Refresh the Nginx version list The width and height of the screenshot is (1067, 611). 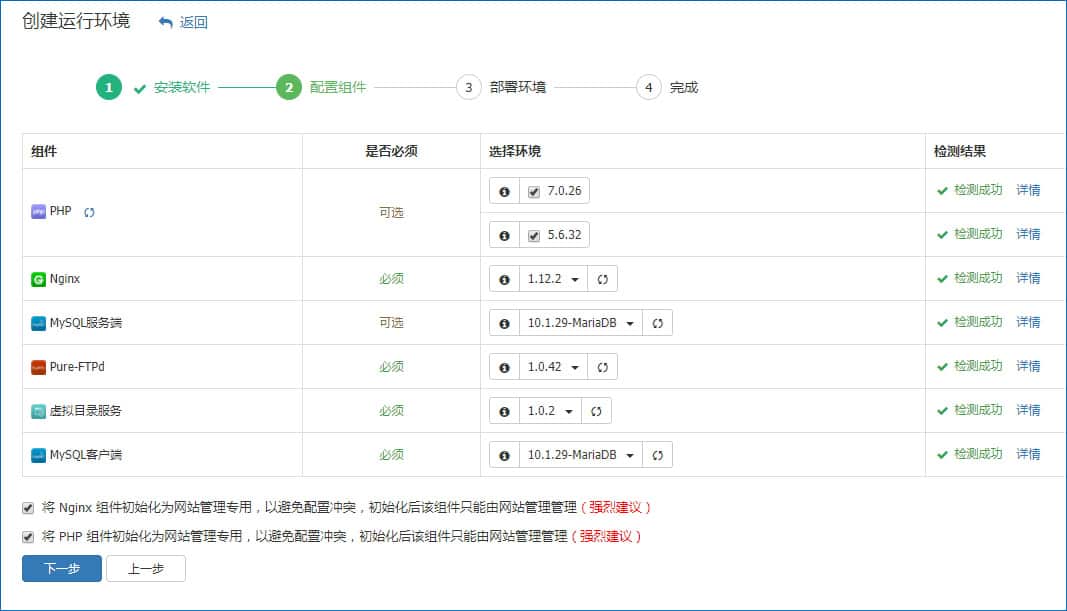pyautogui.click(x=602, y=279)
